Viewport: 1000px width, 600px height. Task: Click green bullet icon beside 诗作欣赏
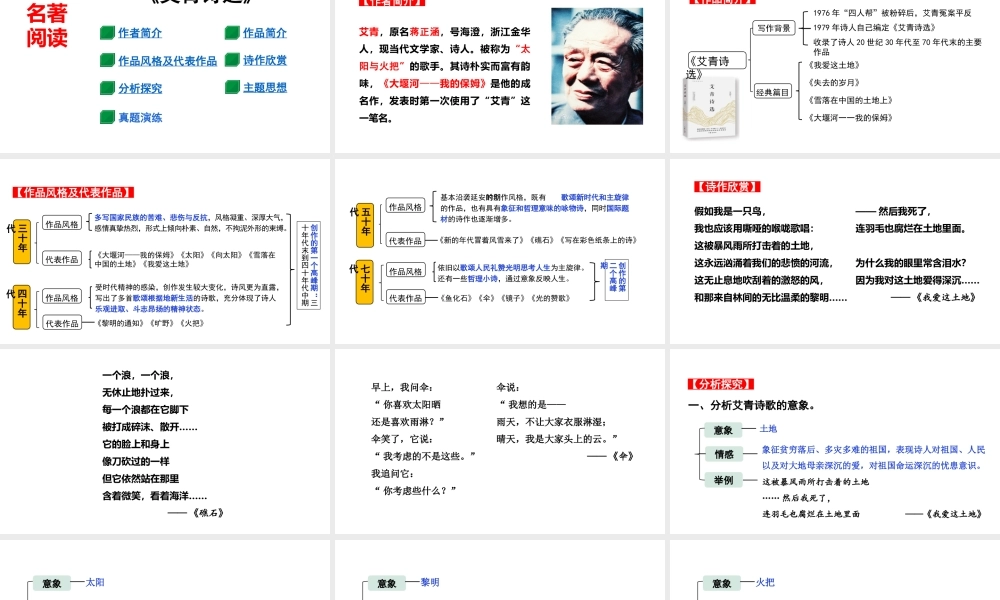point(232,60)
